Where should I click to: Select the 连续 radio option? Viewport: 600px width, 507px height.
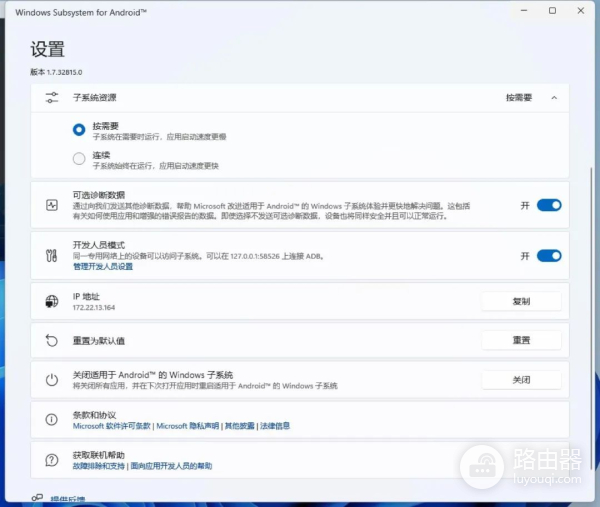[x=79, y=158]
